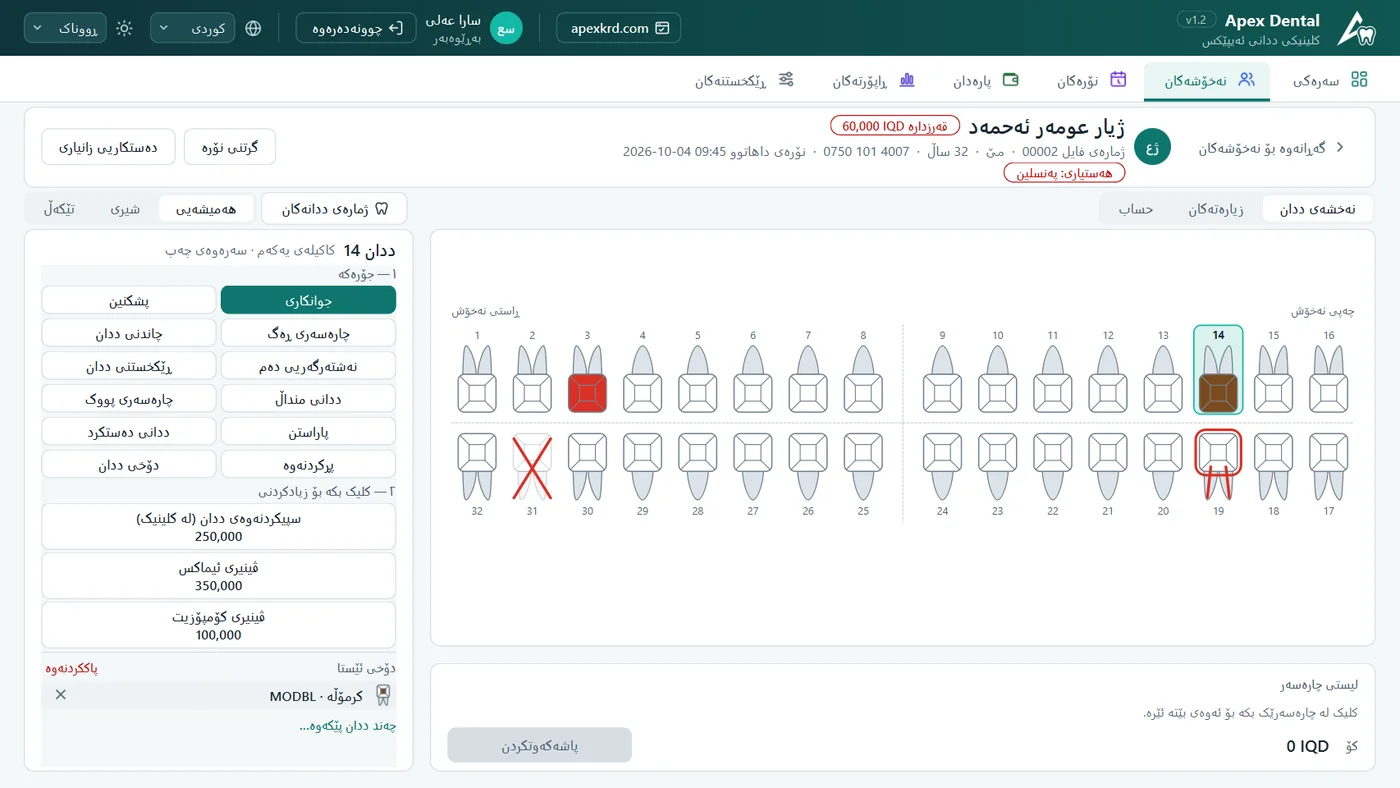This screenshot has height=788, width=1400.
Task: Select tooth 19 outlined in red
Action: click(1218, 465)
